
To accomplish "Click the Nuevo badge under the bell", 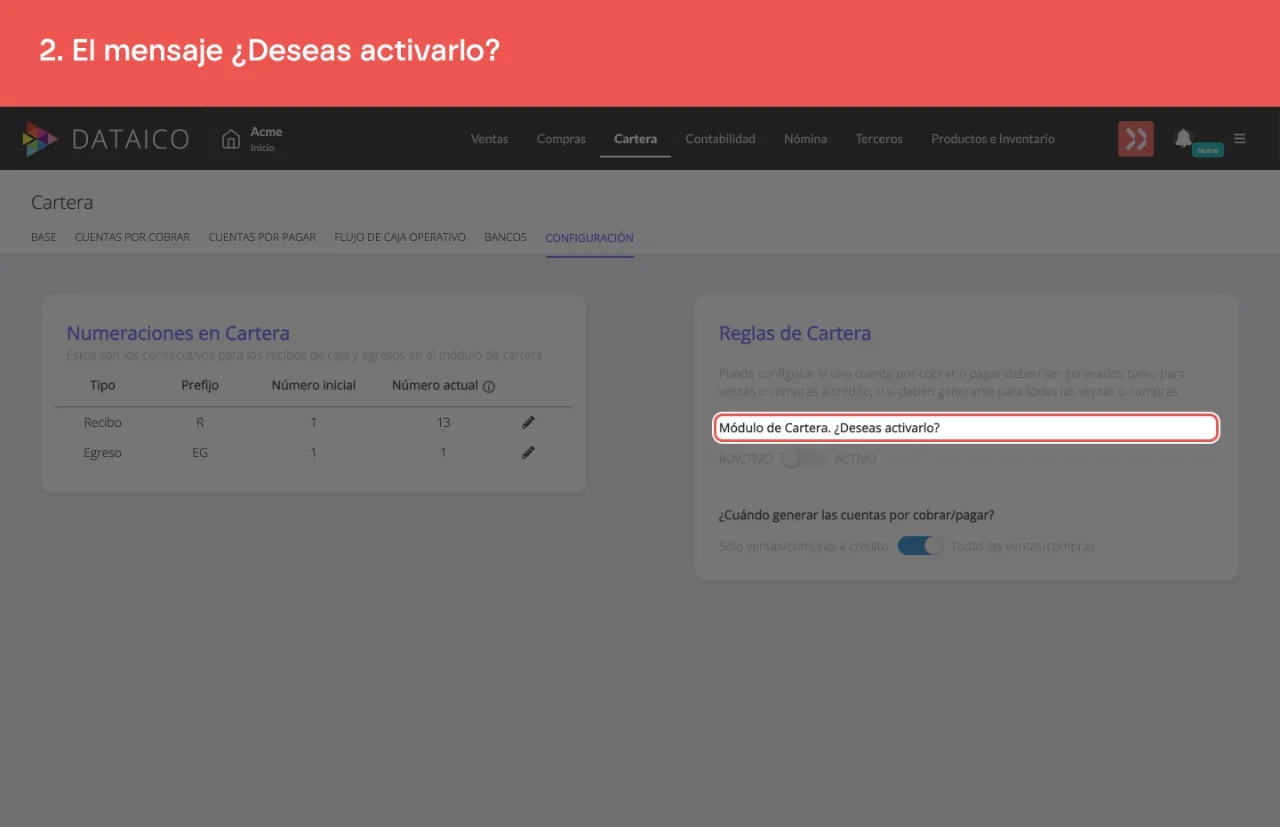I will [x=1208, y=150].
